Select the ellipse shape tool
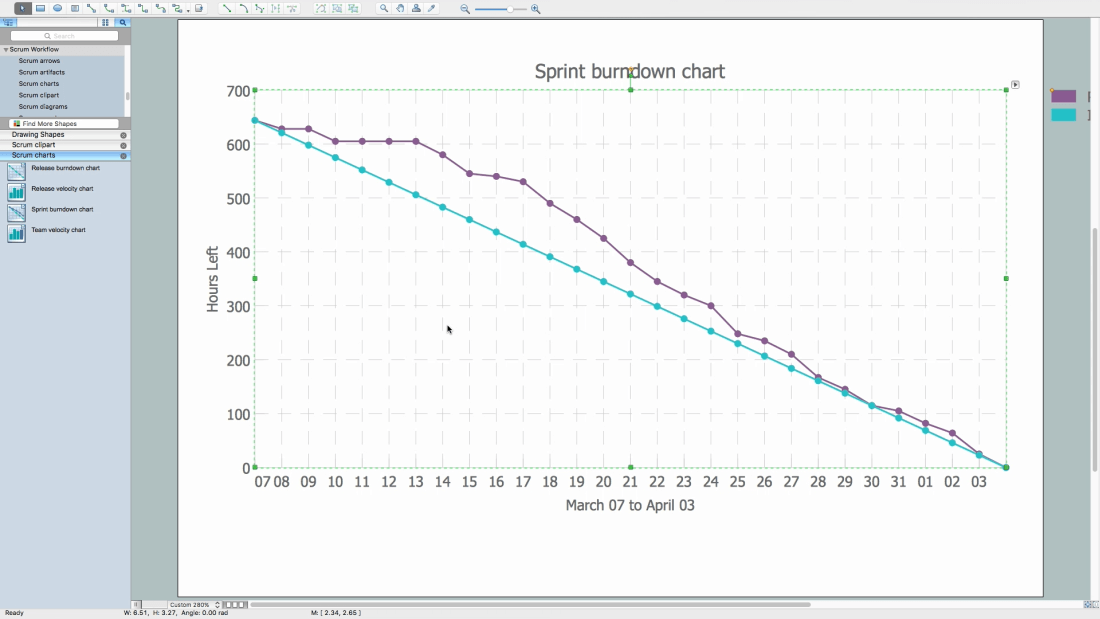Screen dimensions: 1100x619 (x=58, y=8)
